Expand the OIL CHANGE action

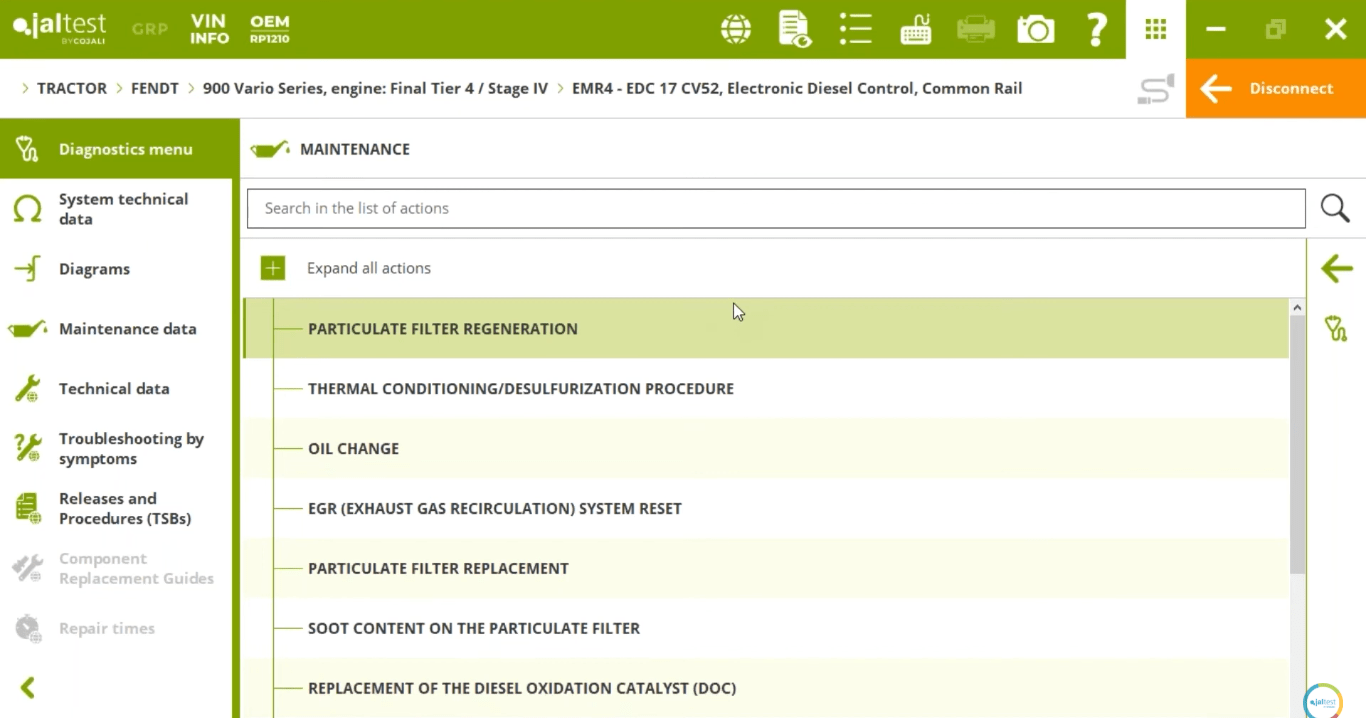(353, 448)
